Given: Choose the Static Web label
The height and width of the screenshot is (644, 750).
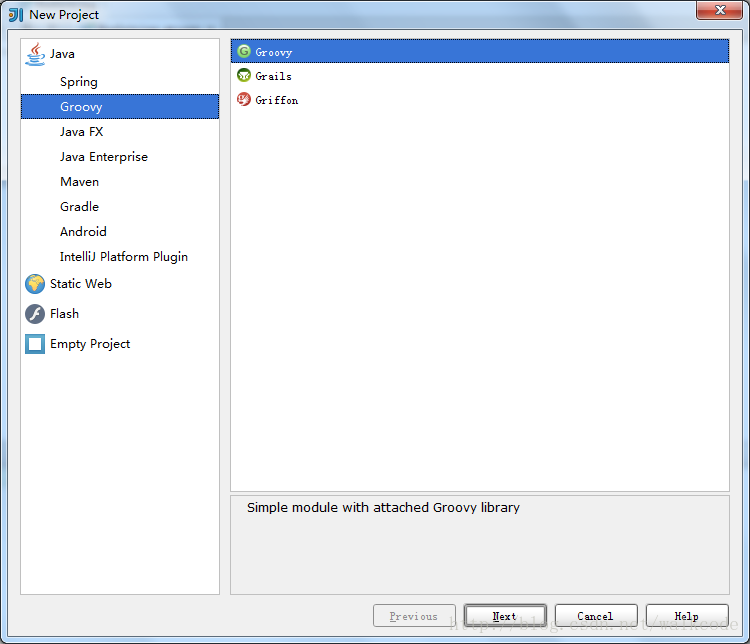Looking at the screenshot, I should coord(81,284).
